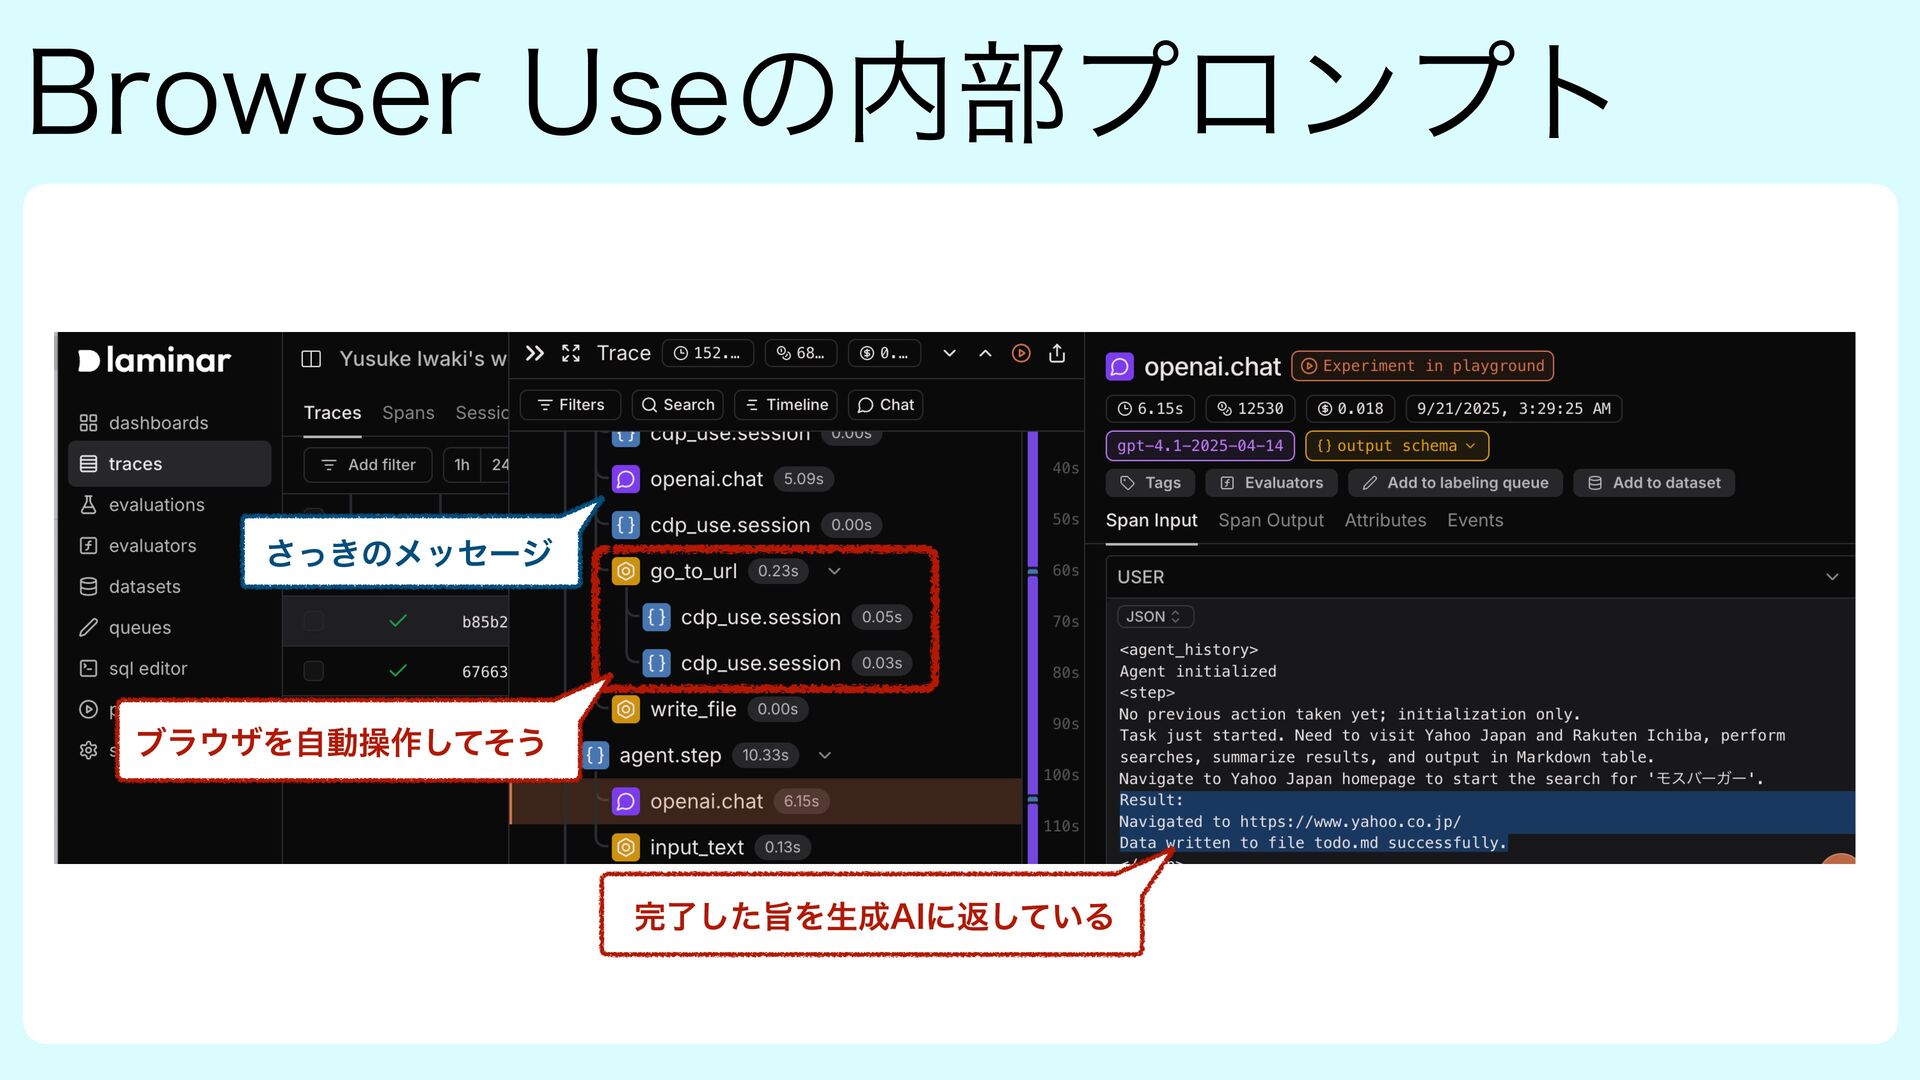Image resolution: width=1920 pixels, height=1080 pixels.
Task: Open the Chat view
Action: (x=886, y=405)
